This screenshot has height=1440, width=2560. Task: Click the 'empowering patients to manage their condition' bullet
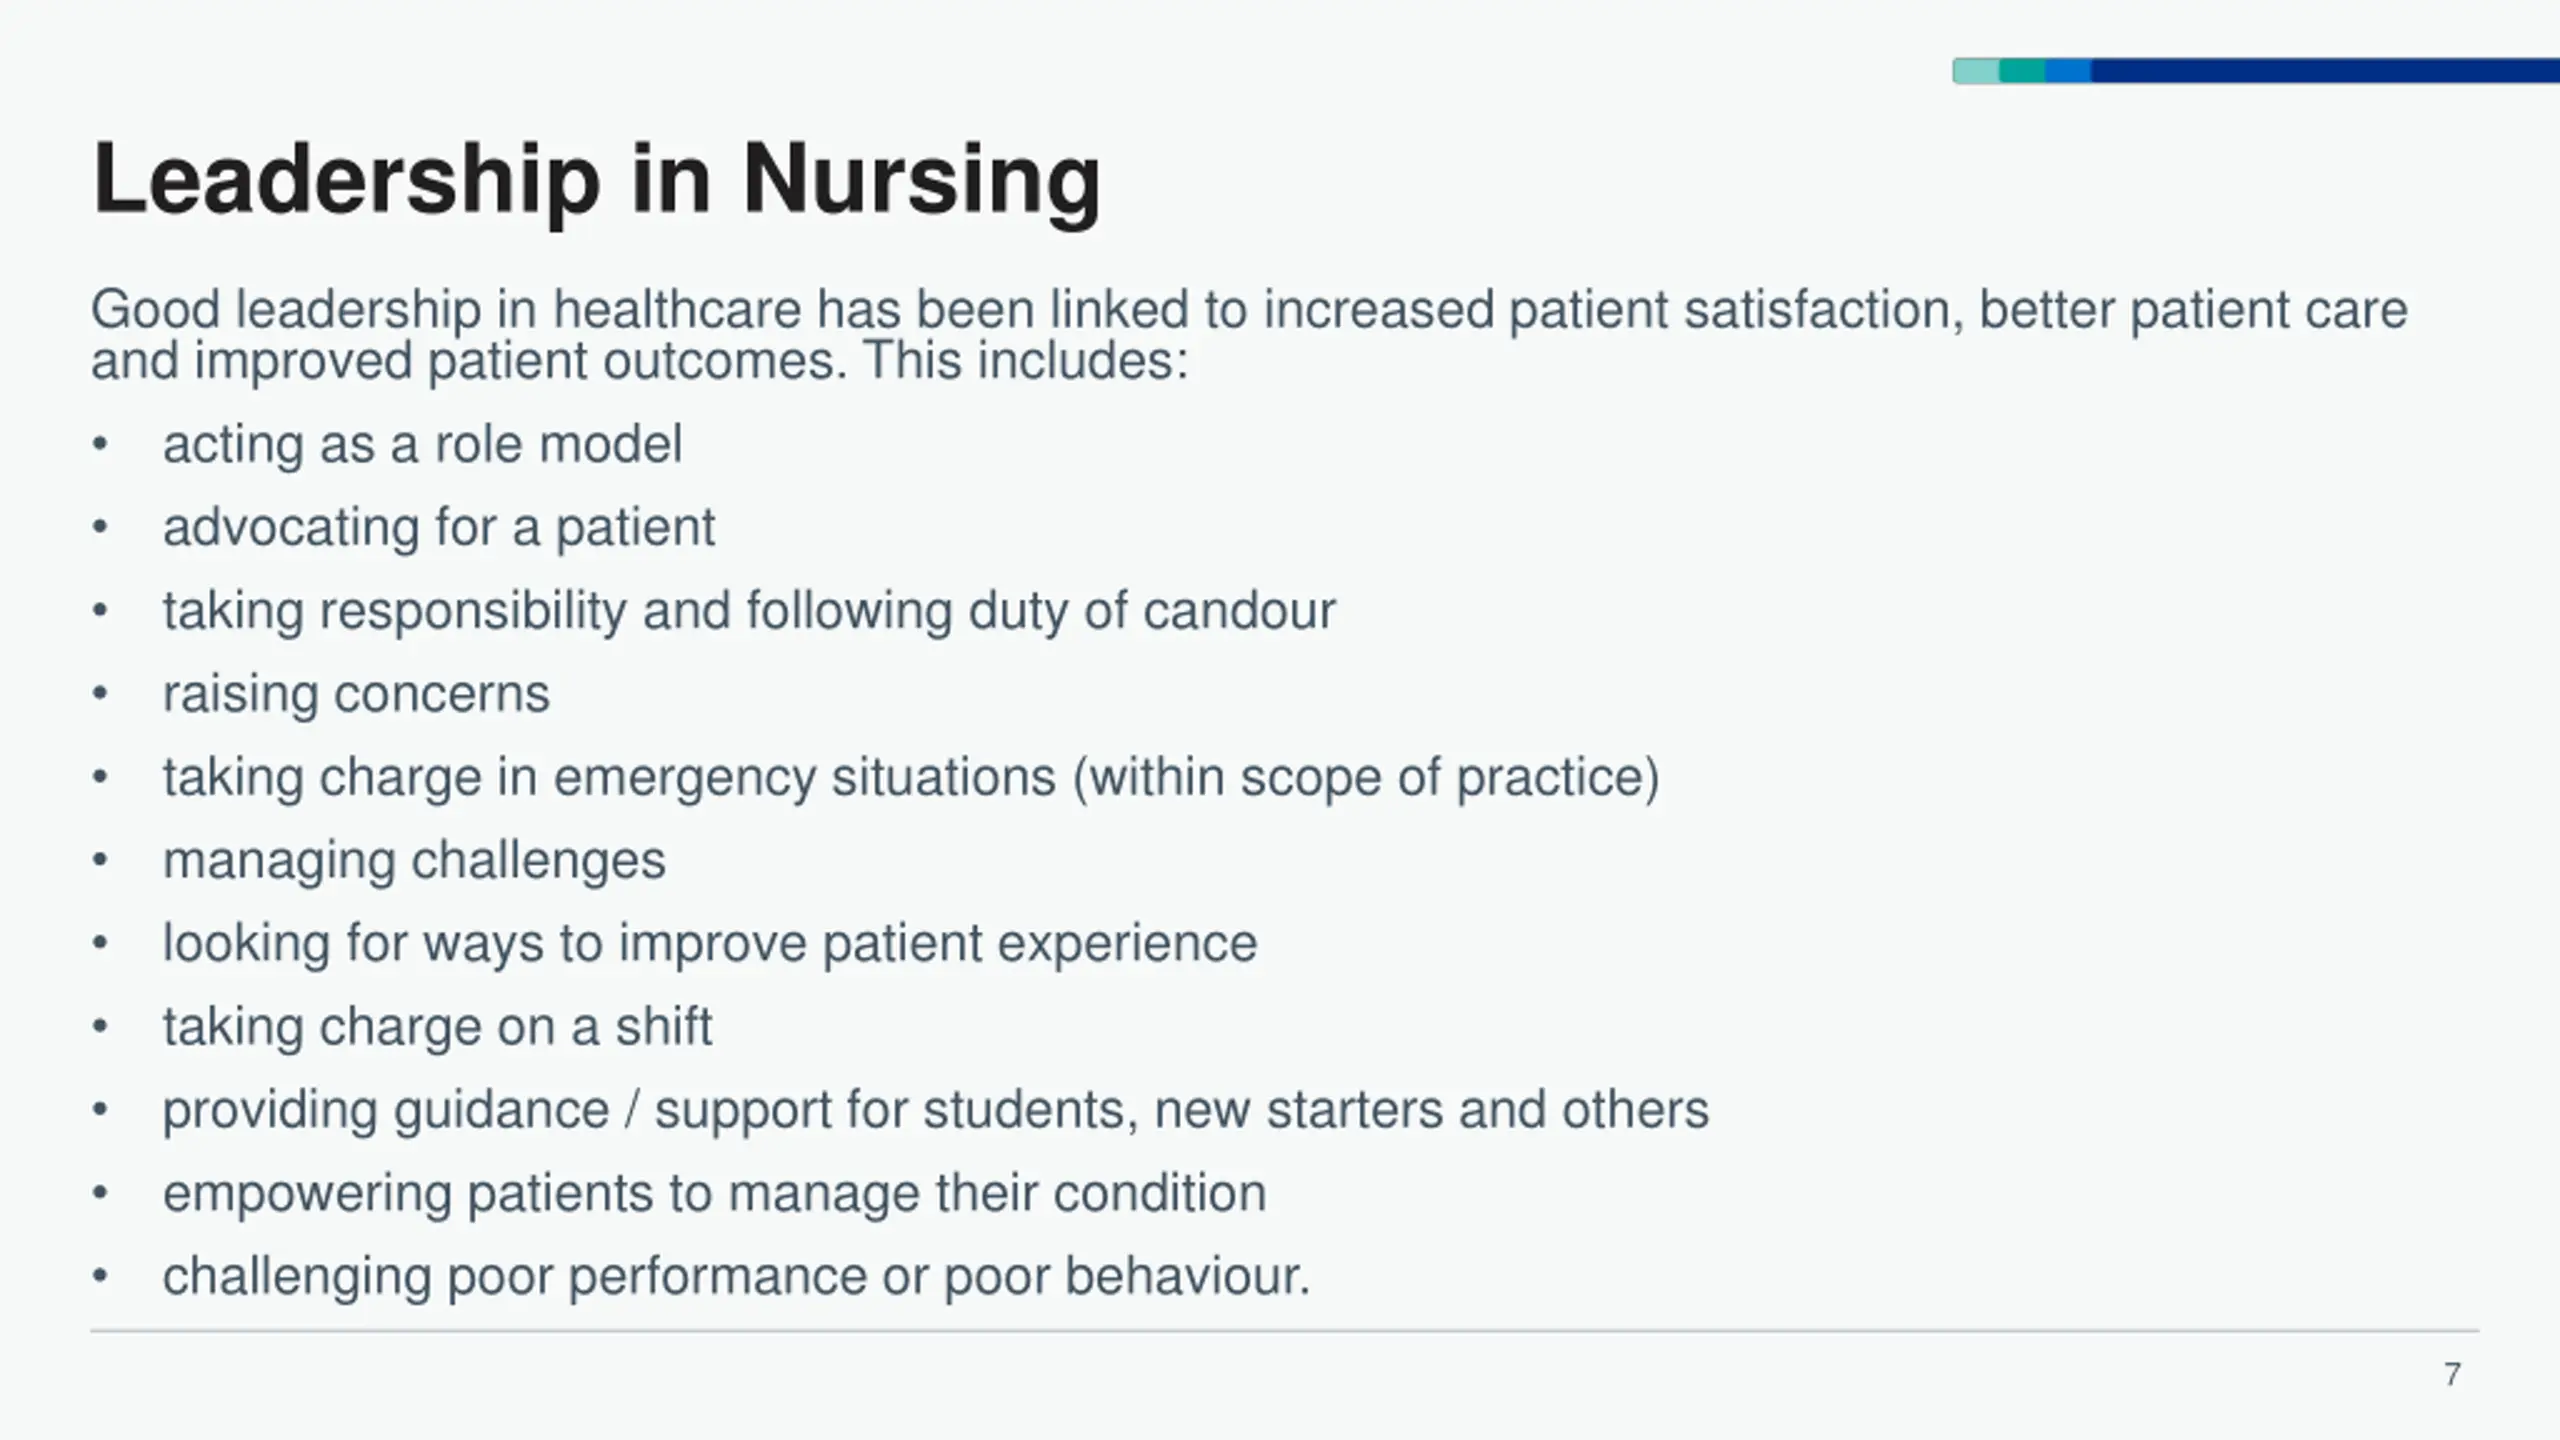click(714, 1193)
